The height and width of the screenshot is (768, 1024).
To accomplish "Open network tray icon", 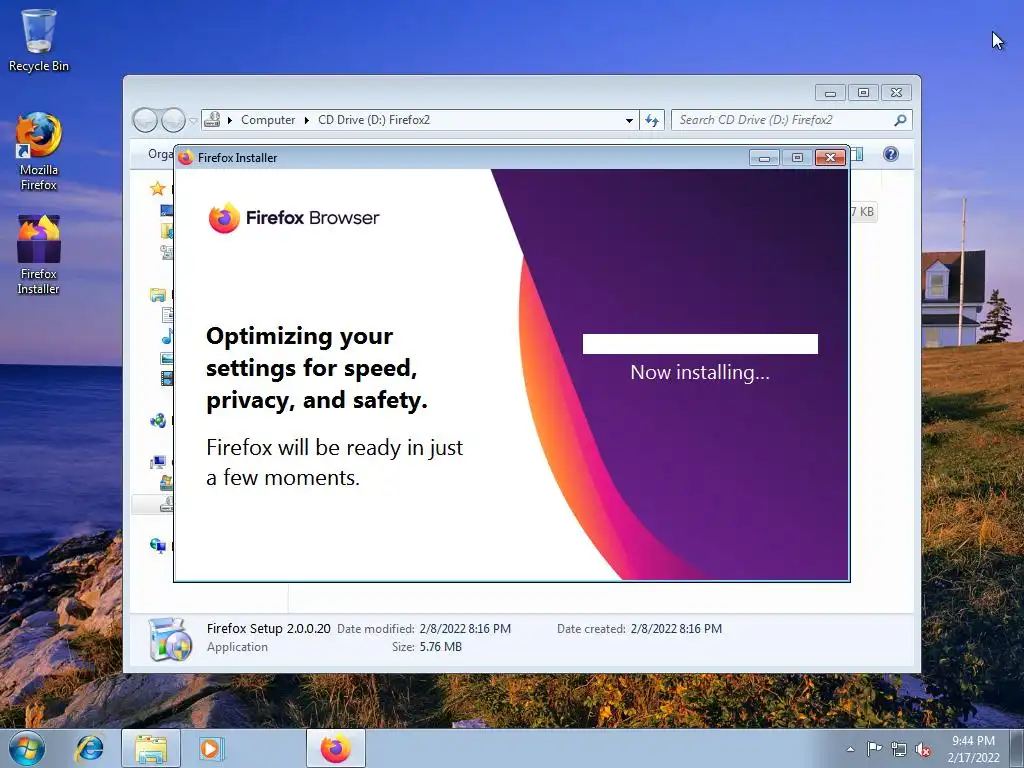I will [899, 749].
